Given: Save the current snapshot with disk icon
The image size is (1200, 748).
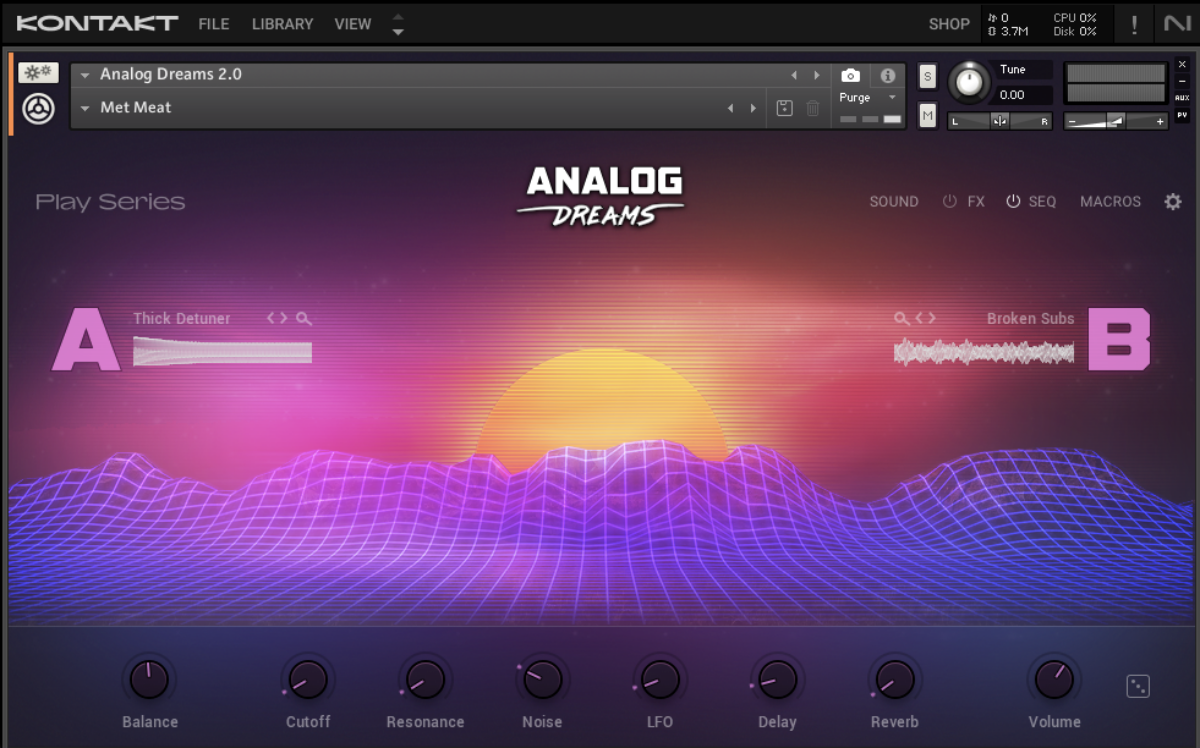Looking at the screenshot, I should point(784,108).
